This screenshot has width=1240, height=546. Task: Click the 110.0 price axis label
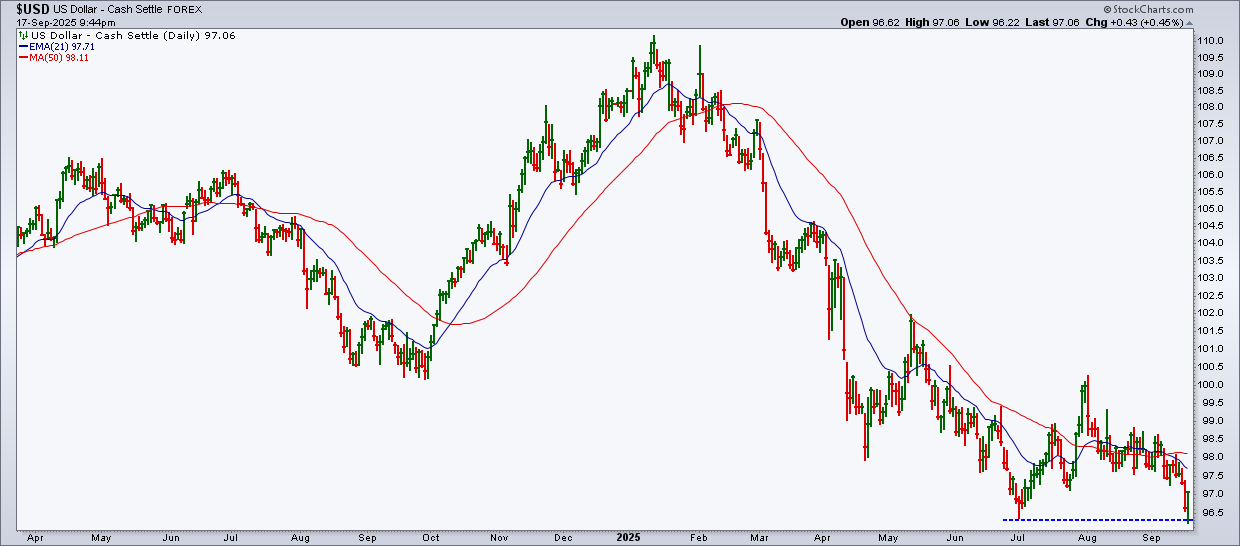tap(1213, 40)
